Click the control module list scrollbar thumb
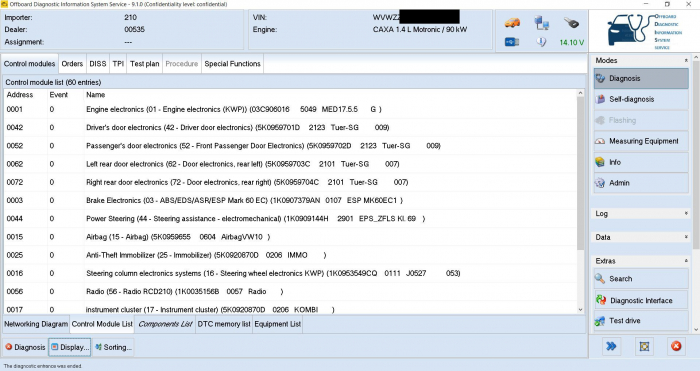Screen dimensions: 700x371 580,173
